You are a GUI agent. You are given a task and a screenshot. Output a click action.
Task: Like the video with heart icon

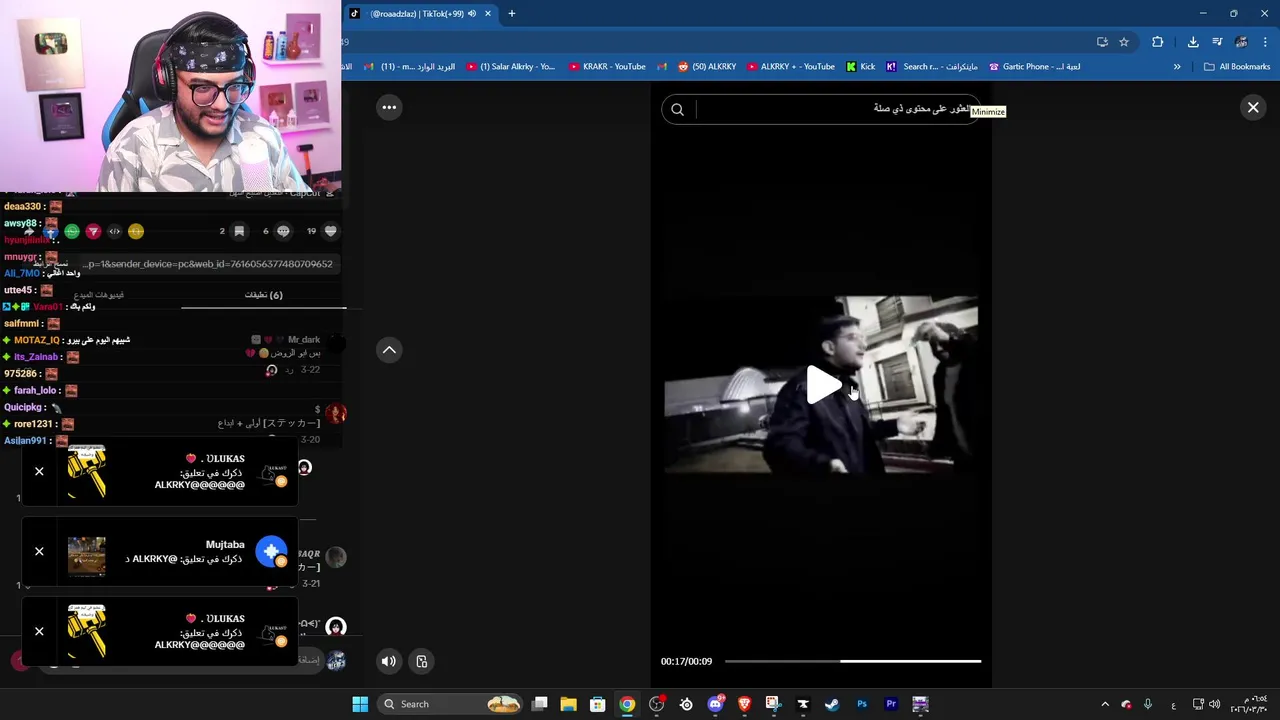[x=331, y=231]
